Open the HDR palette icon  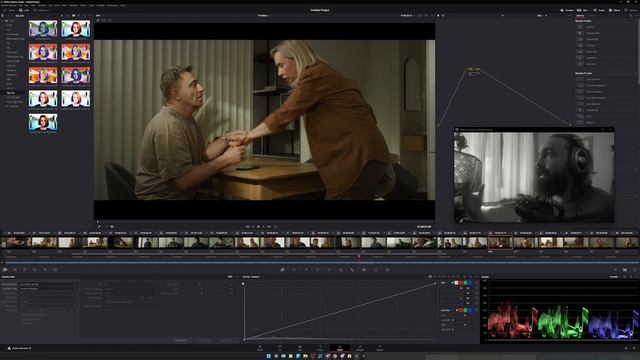(x=35, y=269)
